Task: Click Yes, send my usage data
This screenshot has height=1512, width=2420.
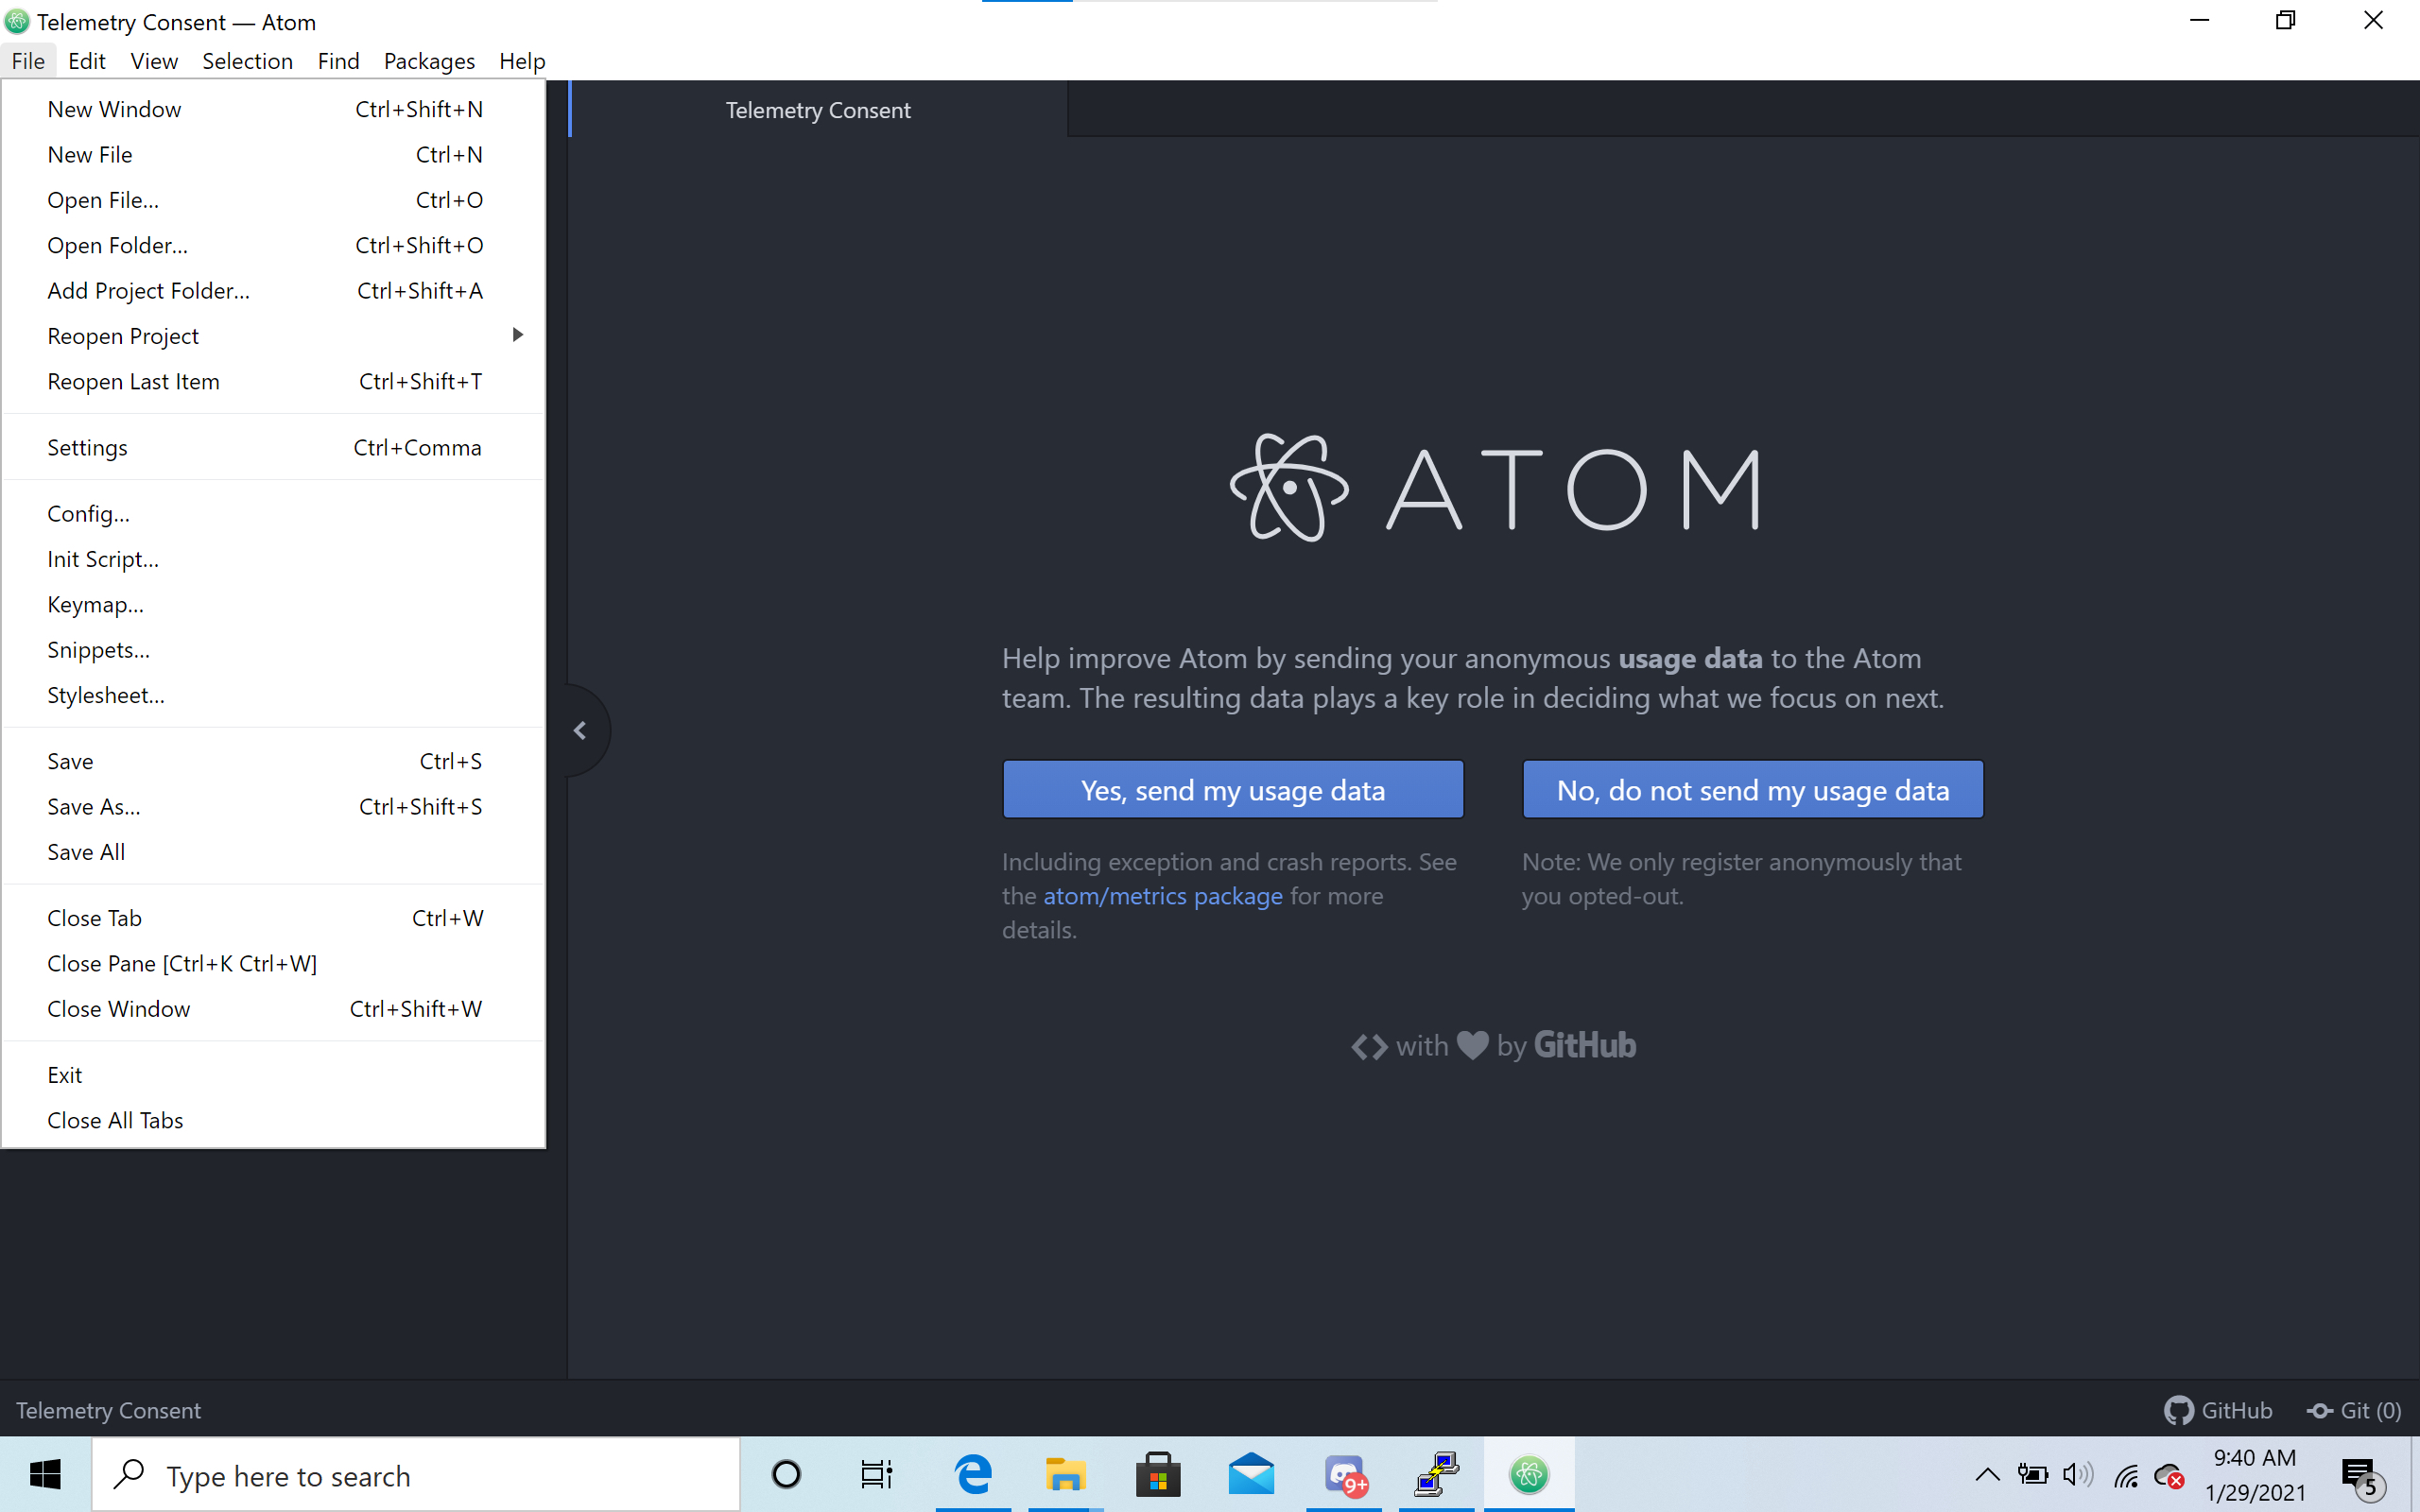Action: point(1233,790)
